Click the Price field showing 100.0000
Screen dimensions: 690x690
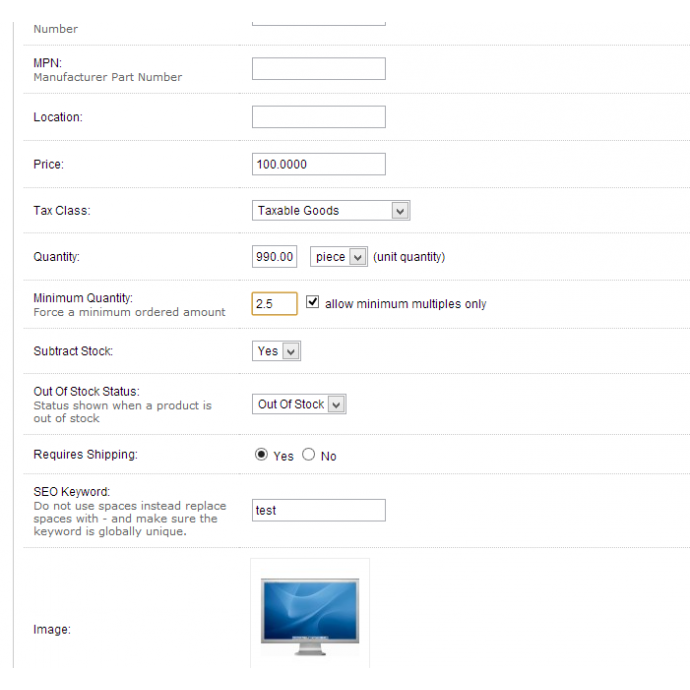tap(319, 164)
